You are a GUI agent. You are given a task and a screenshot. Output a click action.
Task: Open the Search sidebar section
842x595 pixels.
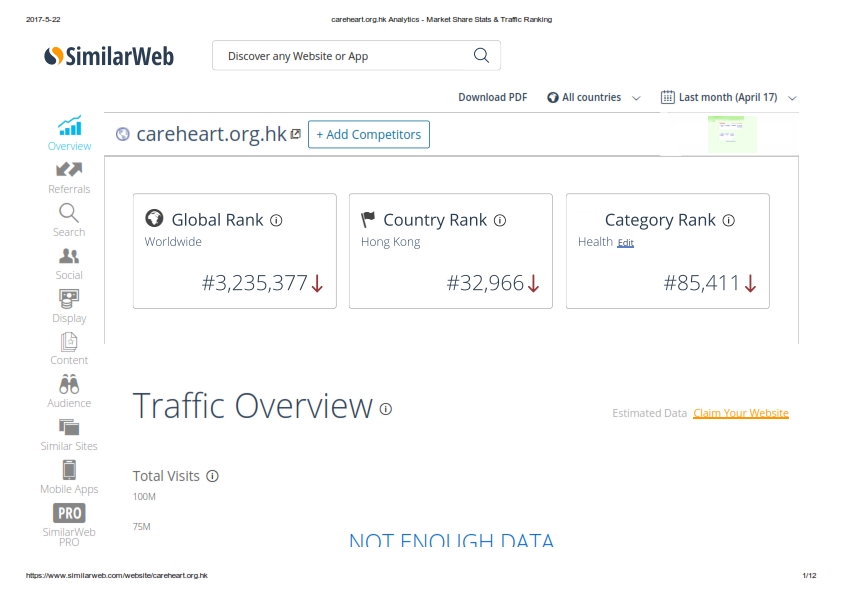(x=69, y=220)
